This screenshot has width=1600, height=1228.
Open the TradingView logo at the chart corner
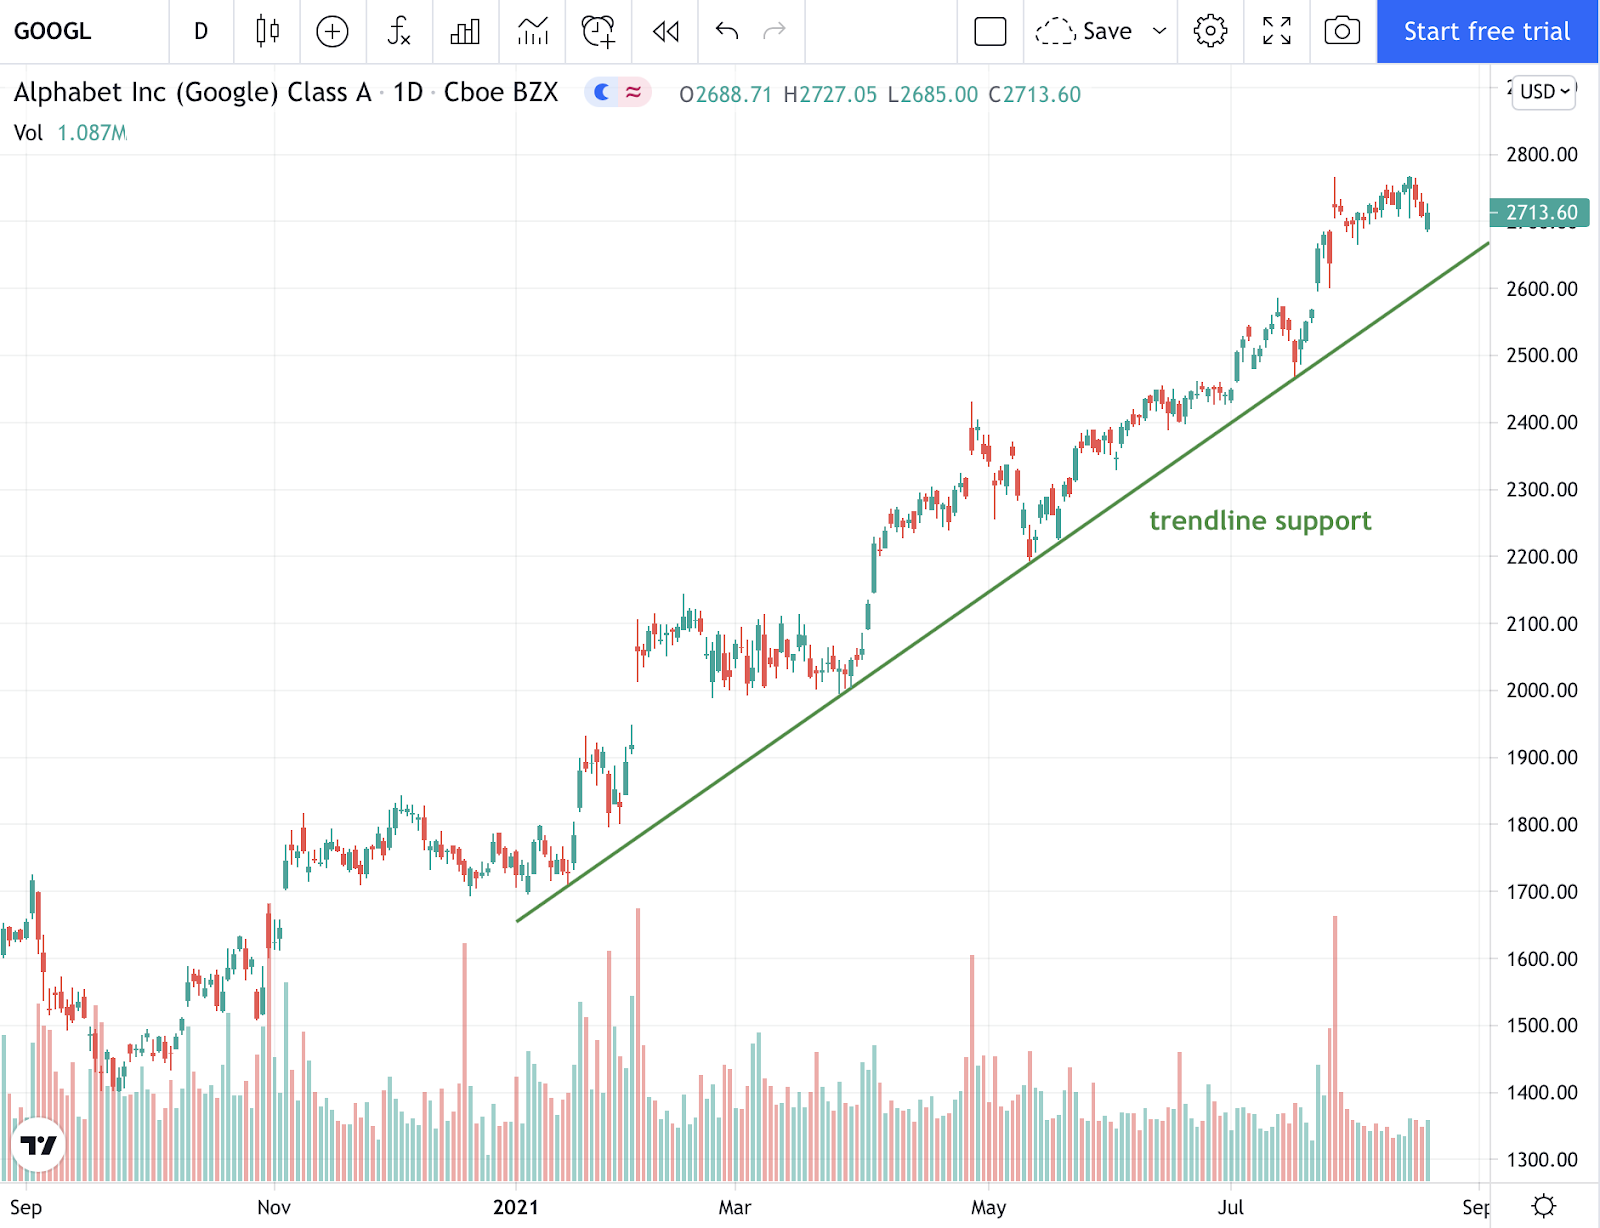pos(38,1145)
